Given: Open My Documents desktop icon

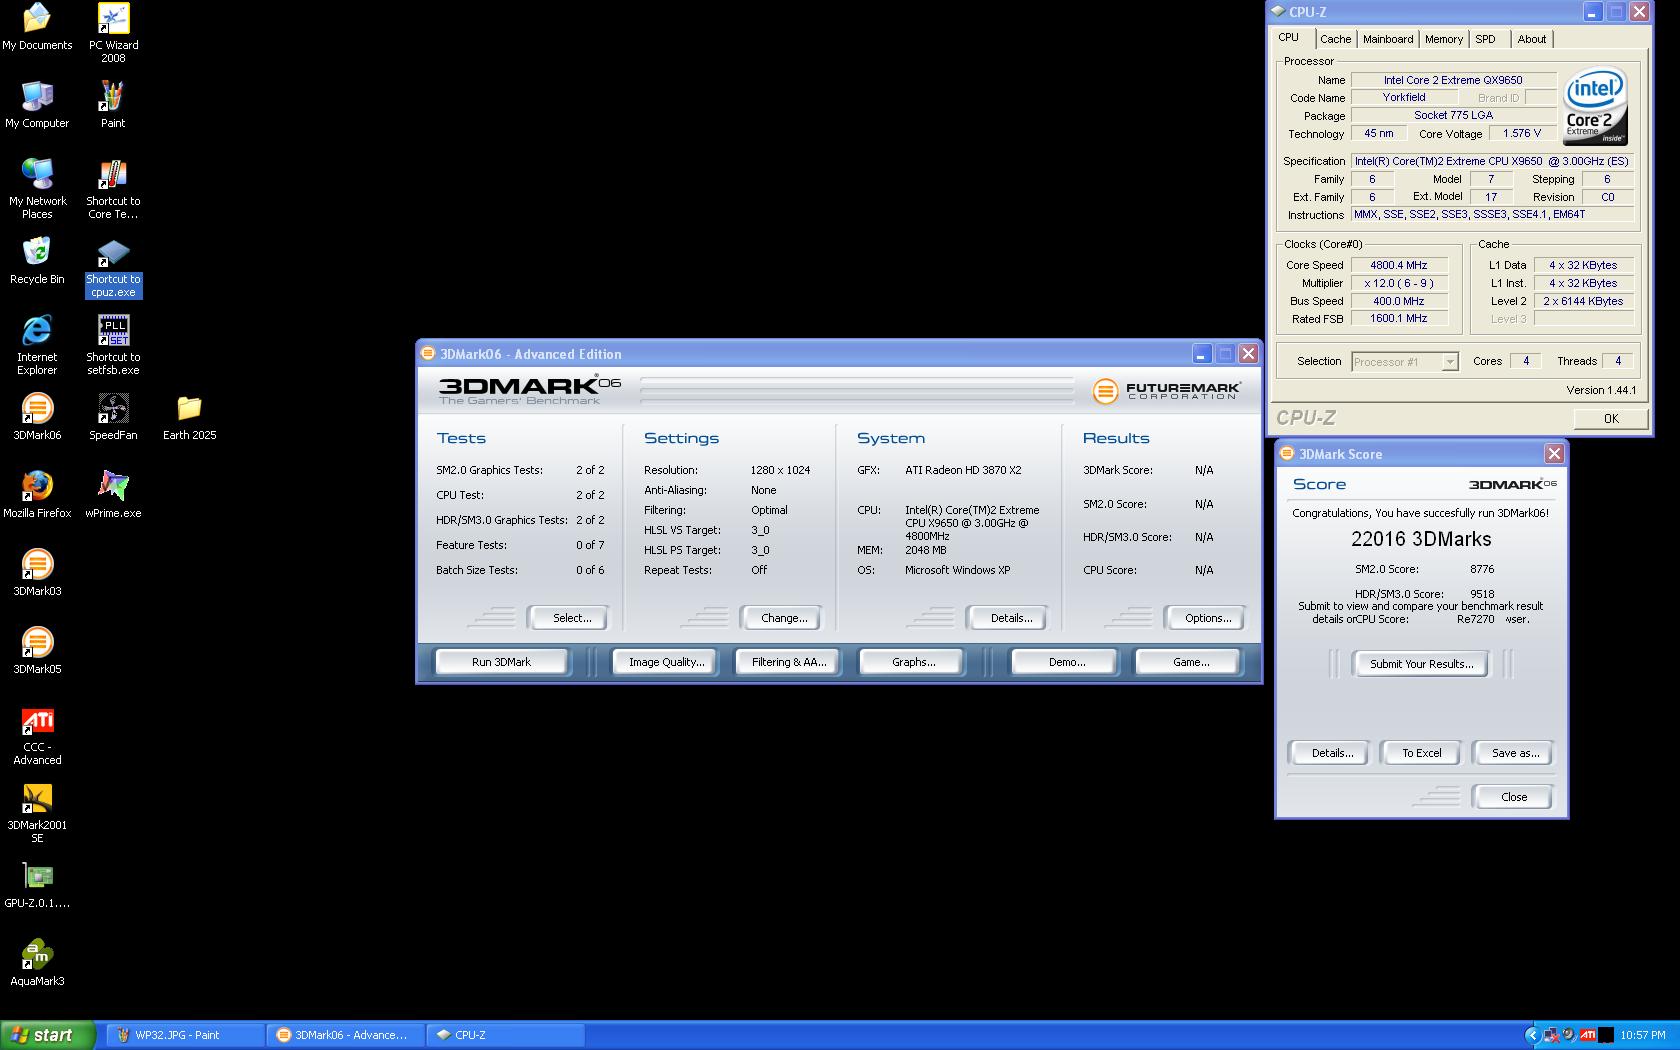Looking at the screenshot, I should pos(37,27).
